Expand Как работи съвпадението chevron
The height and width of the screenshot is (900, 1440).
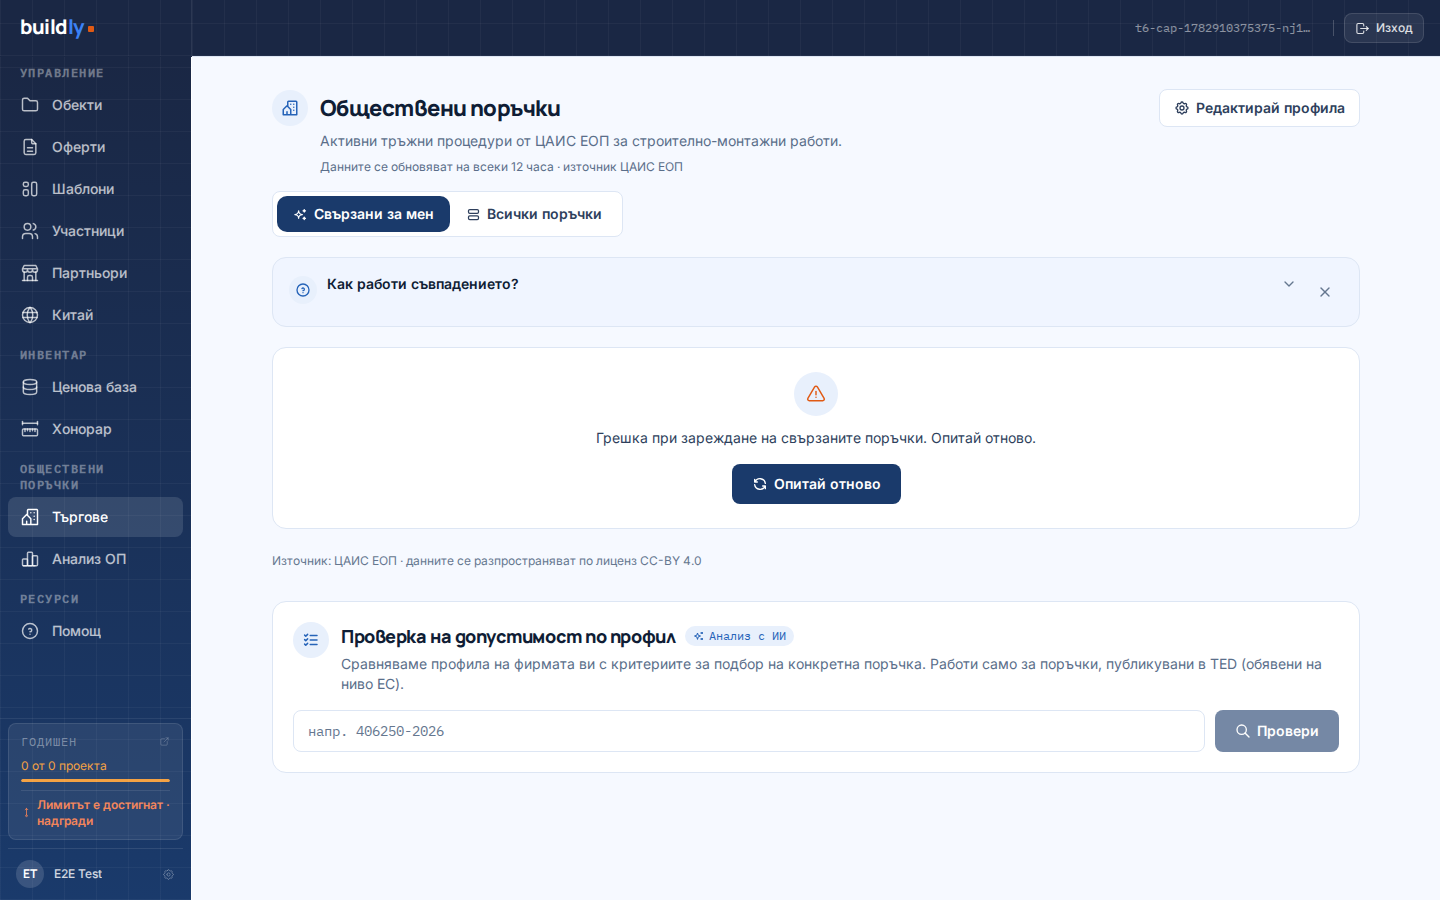point(1289,284)
